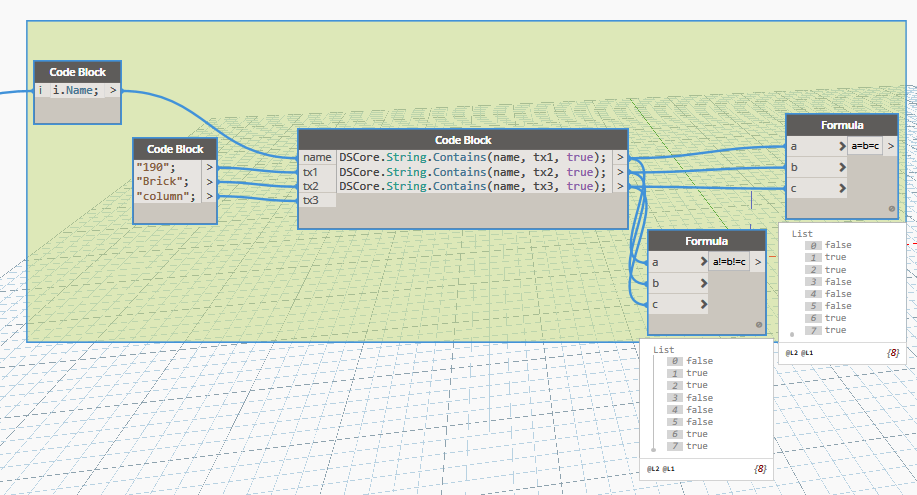Select index 7 true in the a!=b!=c Formula preview
Screen dimensions: 917x495
[x=687, y=446]
